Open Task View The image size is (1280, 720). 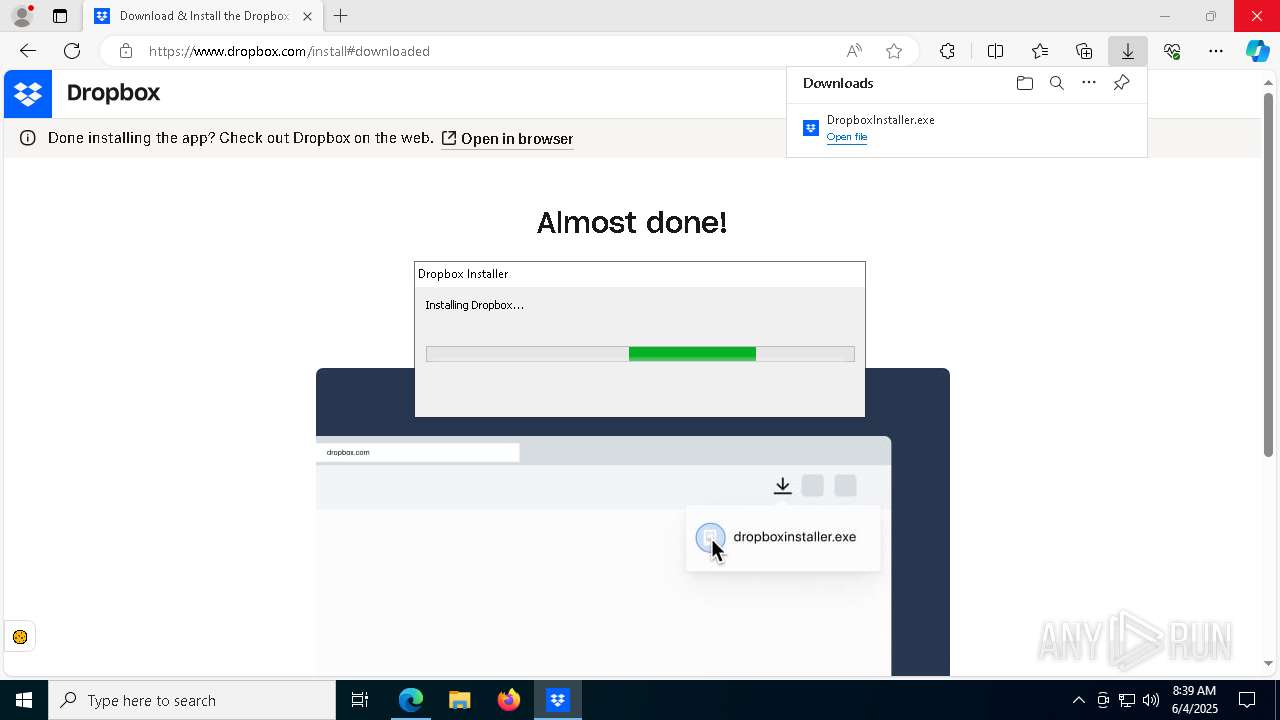coord(360,700)
